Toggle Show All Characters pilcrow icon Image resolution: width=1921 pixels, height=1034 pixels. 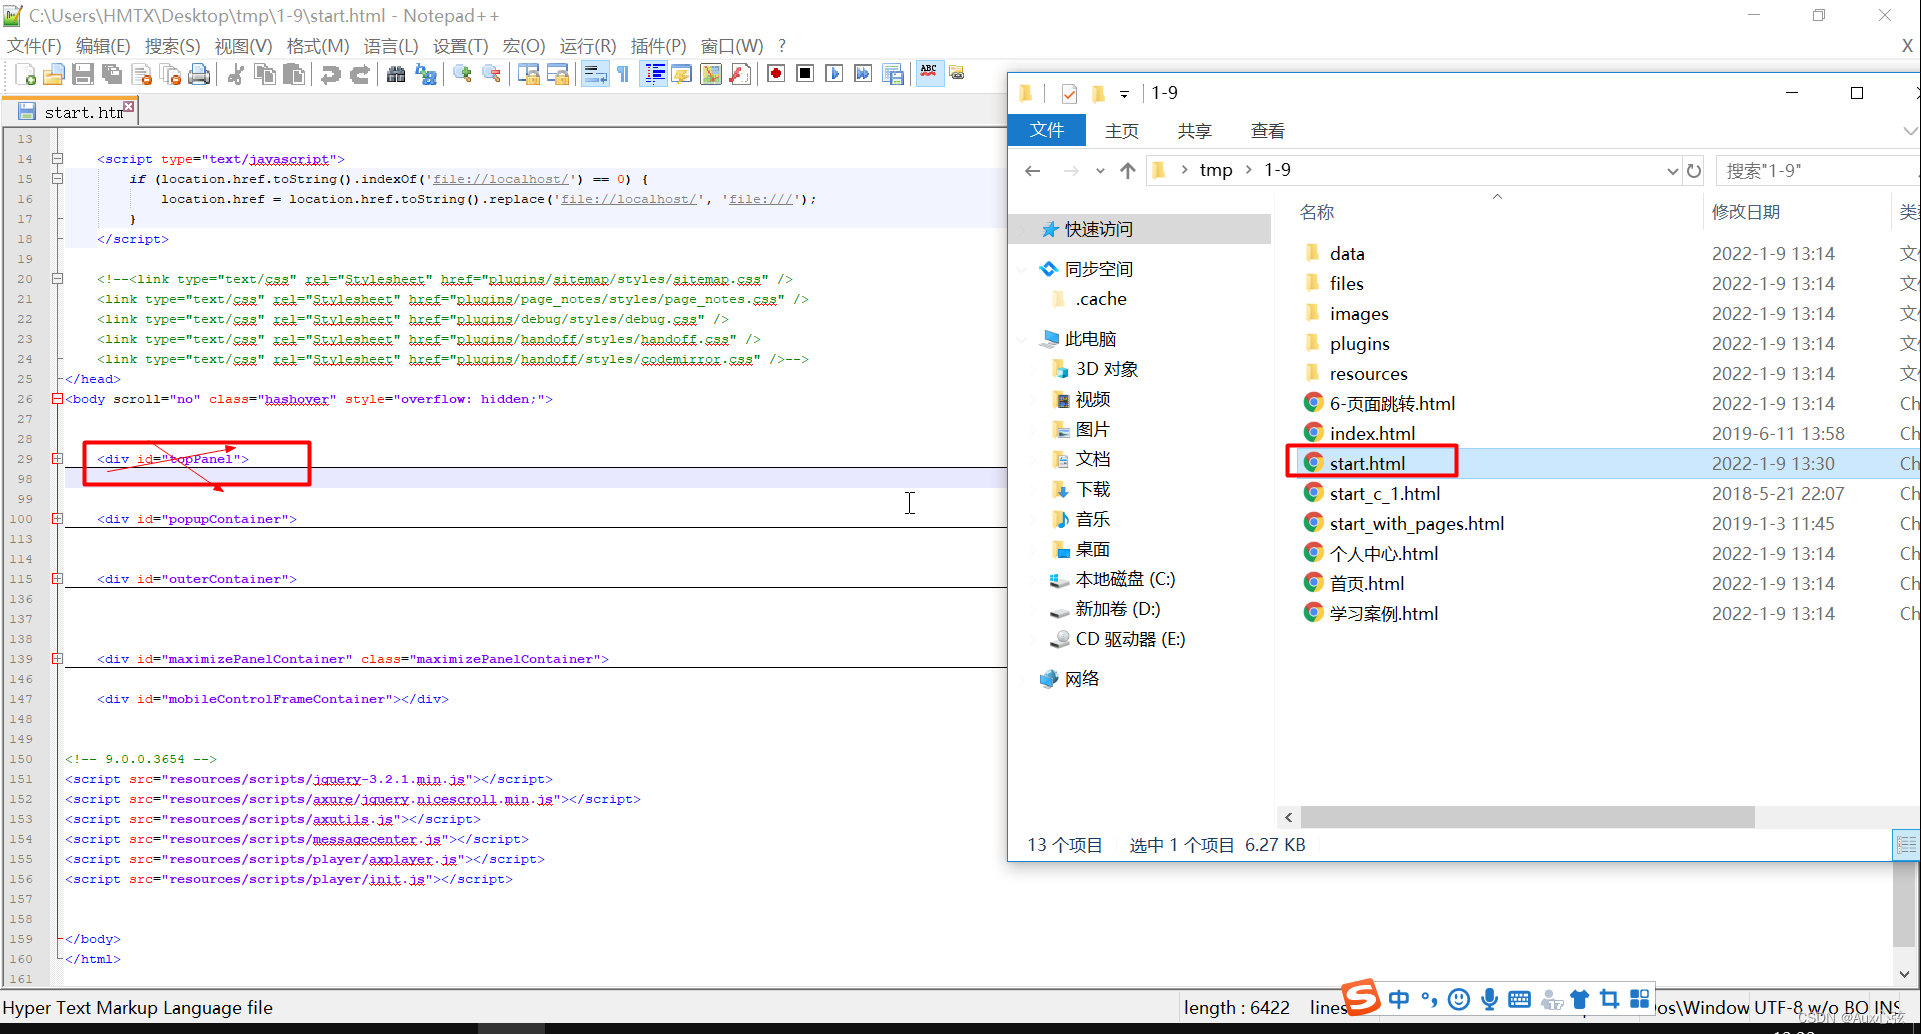tap(623, 74)
